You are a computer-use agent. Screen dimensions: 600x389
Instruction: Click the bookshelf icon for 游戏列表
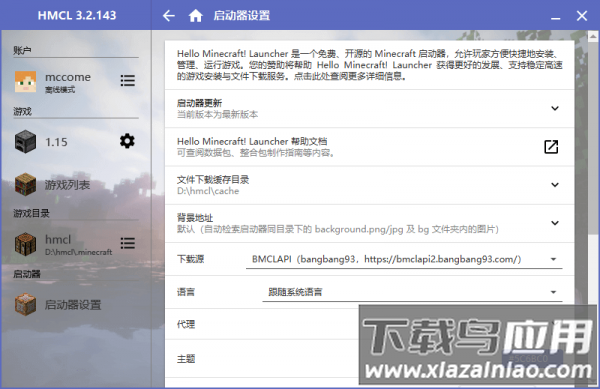(x=25, y=184)
